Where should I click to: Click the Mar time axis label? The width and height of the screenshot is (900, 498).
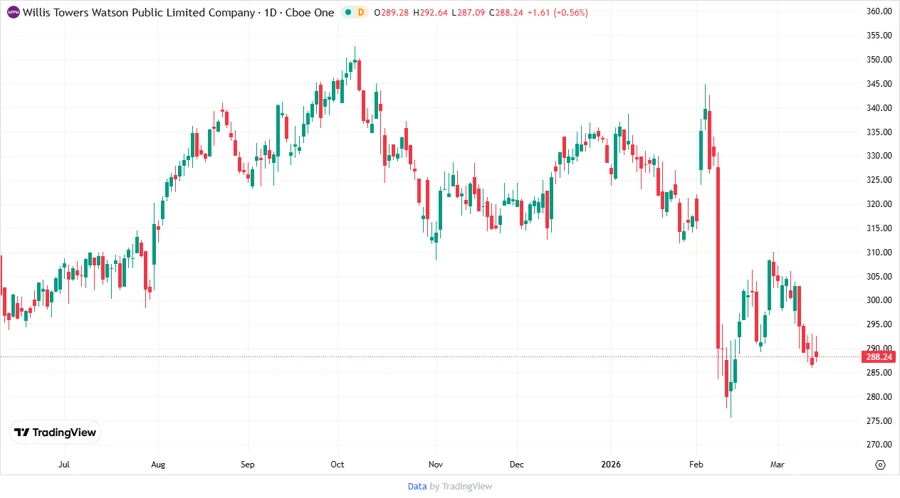click(x=777, y=464)
